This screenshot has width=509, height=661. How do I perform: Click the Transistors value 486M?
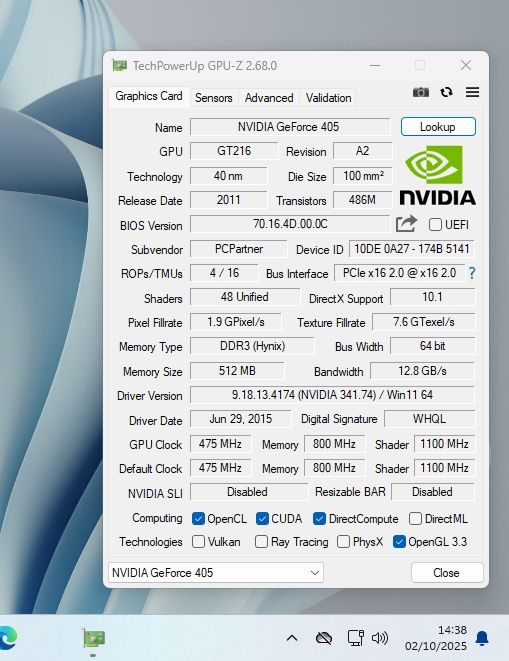pos(363,200)
